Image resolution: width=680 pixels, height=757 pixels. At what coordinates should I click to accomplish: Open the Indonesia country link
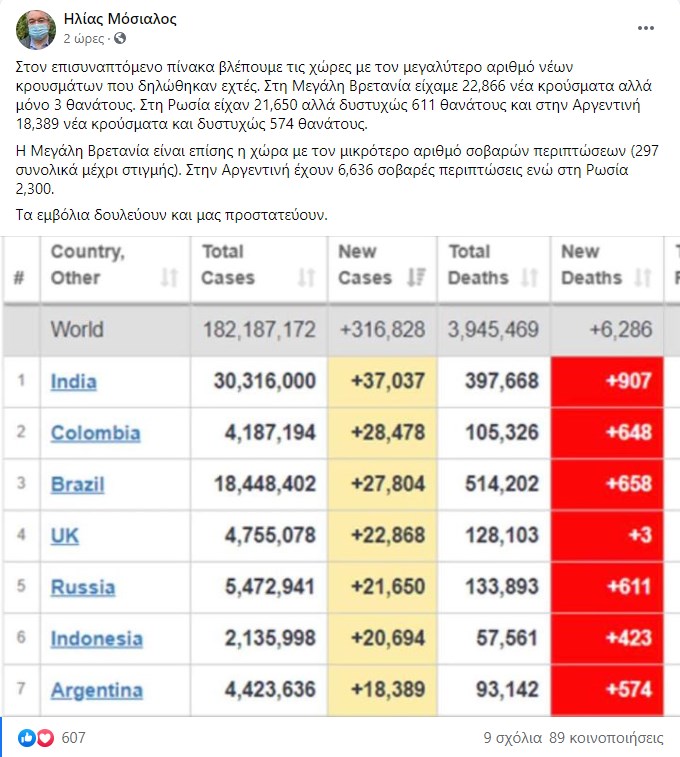pos(96,638)
